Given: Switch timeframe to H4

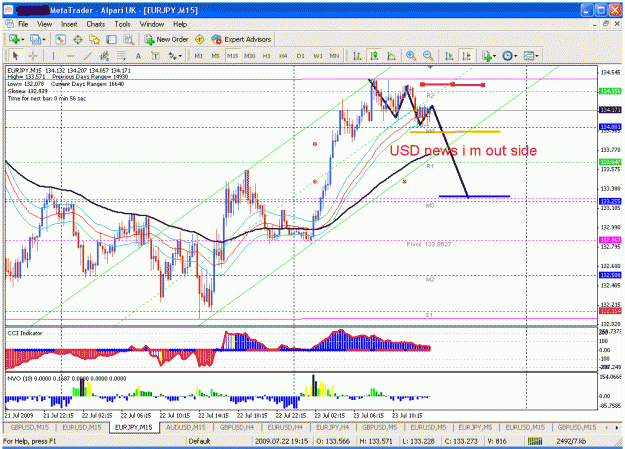Looking at the screenshot, I should click(283, 56).
